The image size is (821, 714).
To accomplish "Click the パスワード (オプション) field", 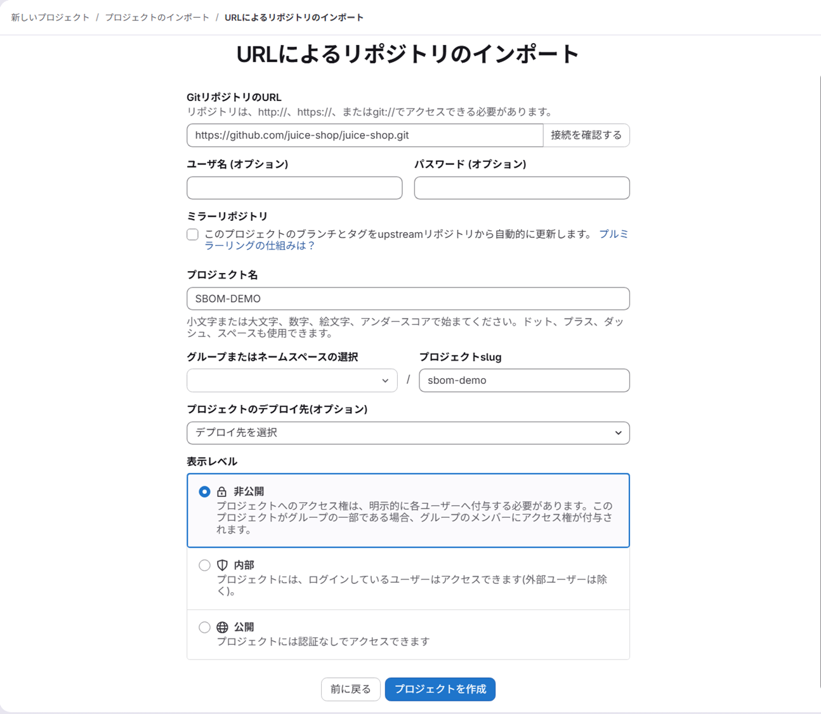I will (521, 188).
